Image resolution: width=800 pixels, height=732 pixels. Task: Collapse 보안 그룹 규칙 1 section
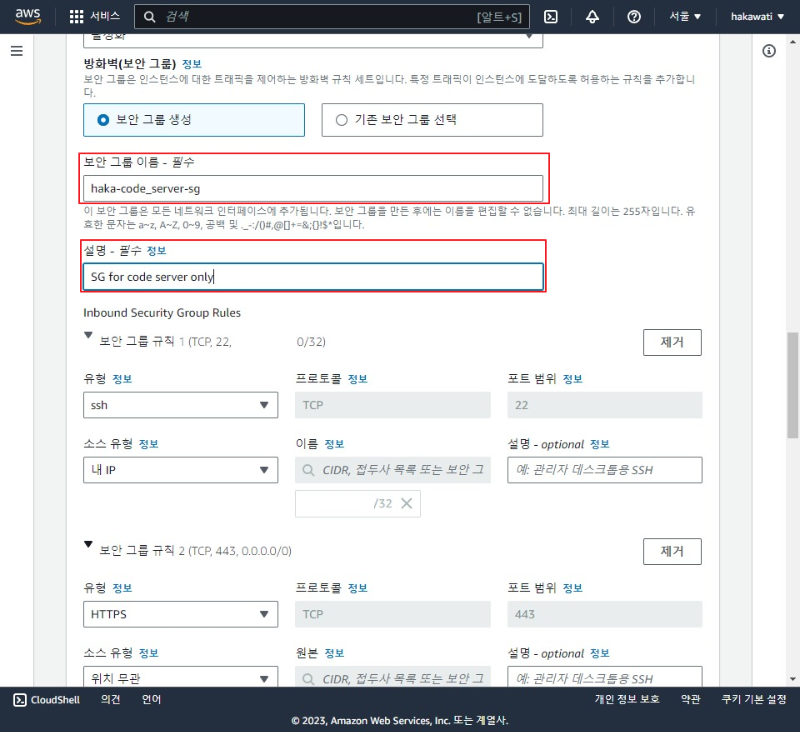(87, 336)
